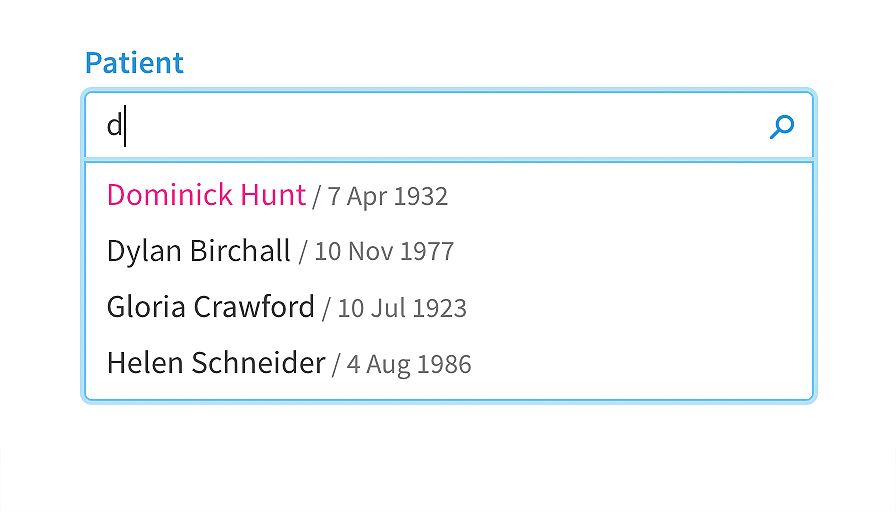
Task: Click the date 7 Apr 1932
Action: (x=387, y=196)
